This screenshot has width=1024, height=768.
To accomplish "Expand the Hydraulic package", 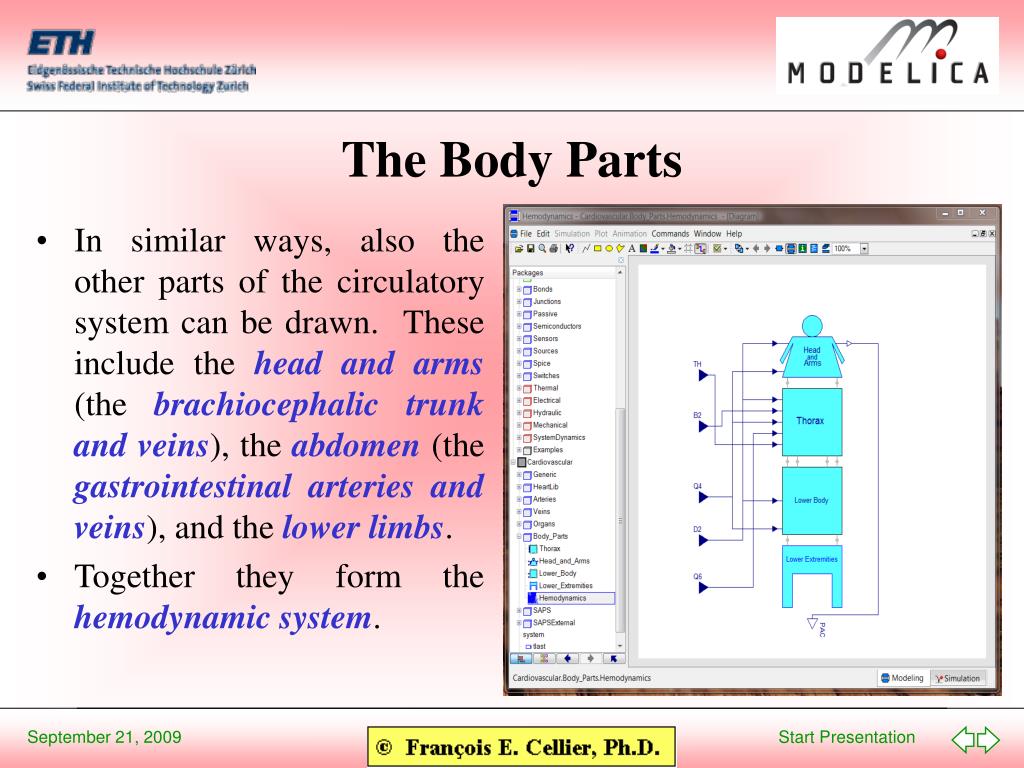I will 519,413.
